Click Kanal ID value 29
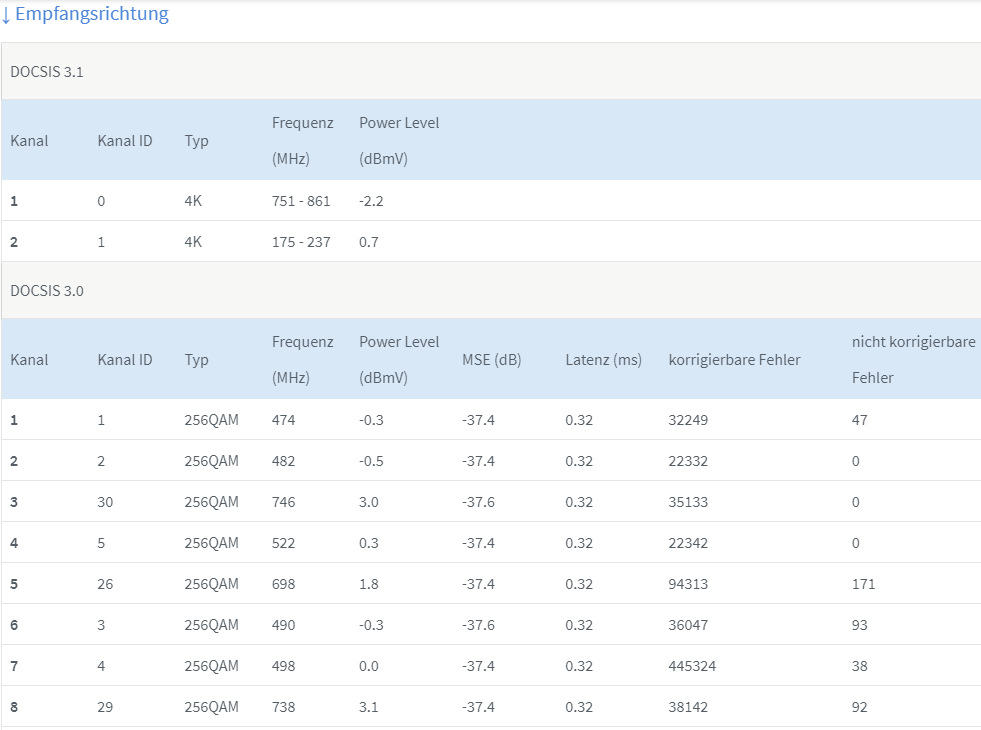The width and height of the screenshot is (981, 730). point(105,707)
